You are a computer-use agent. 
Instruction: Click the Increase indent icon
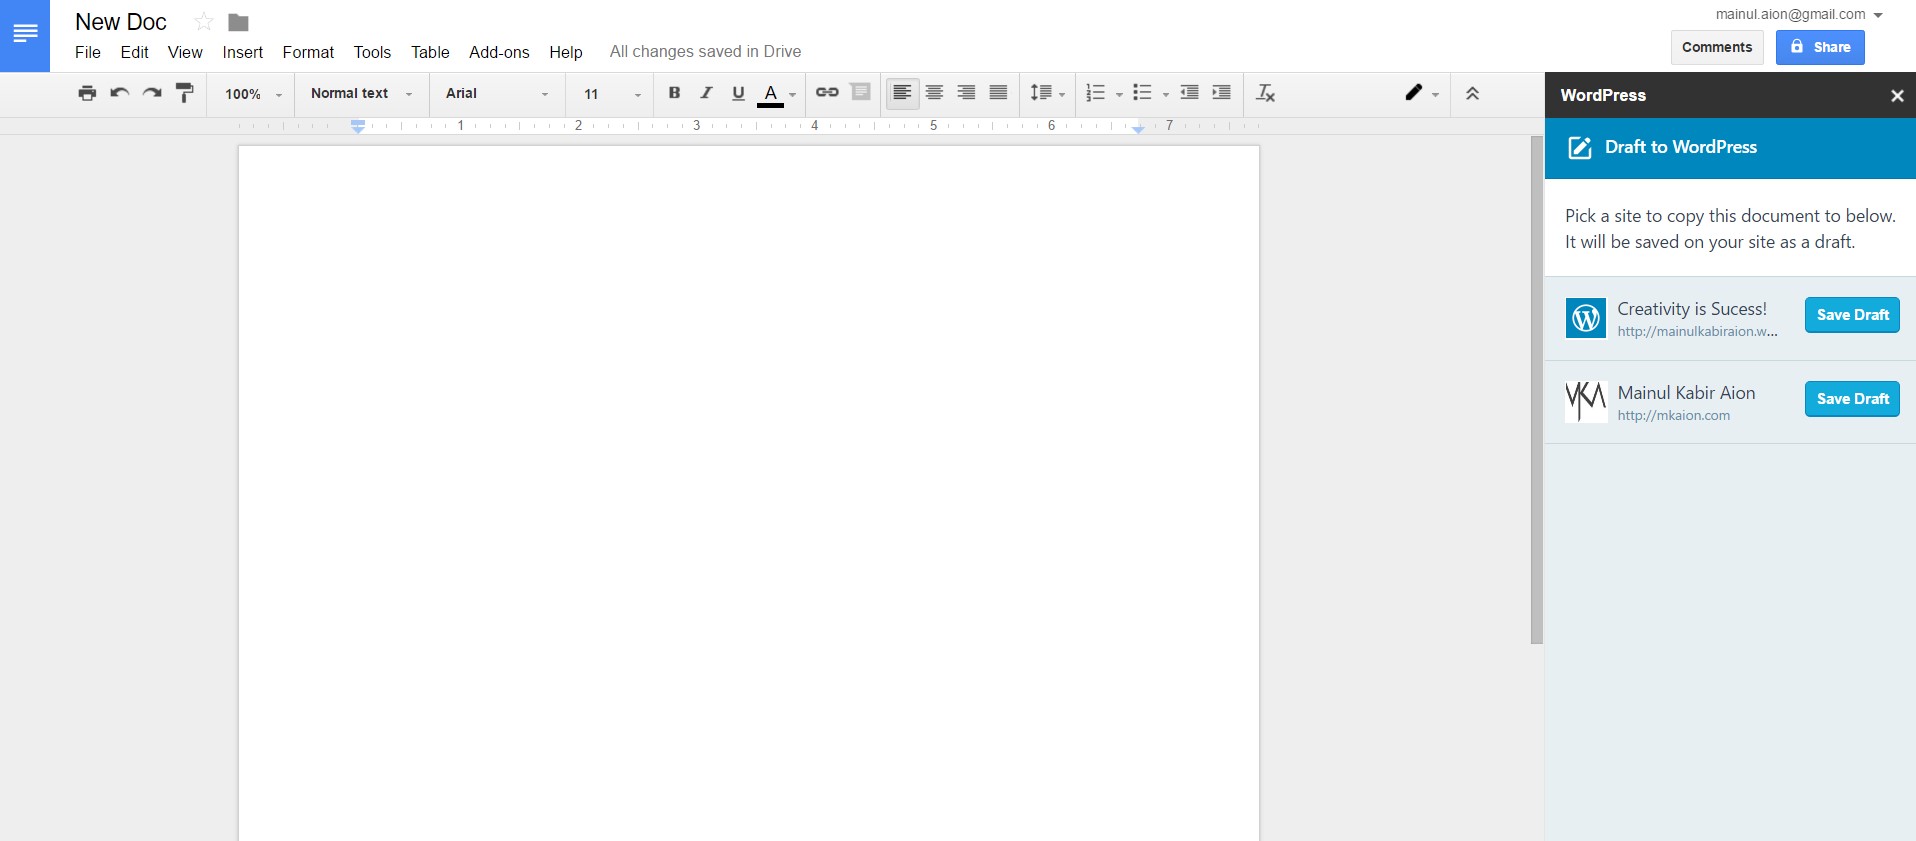(x=1221, y=93)
